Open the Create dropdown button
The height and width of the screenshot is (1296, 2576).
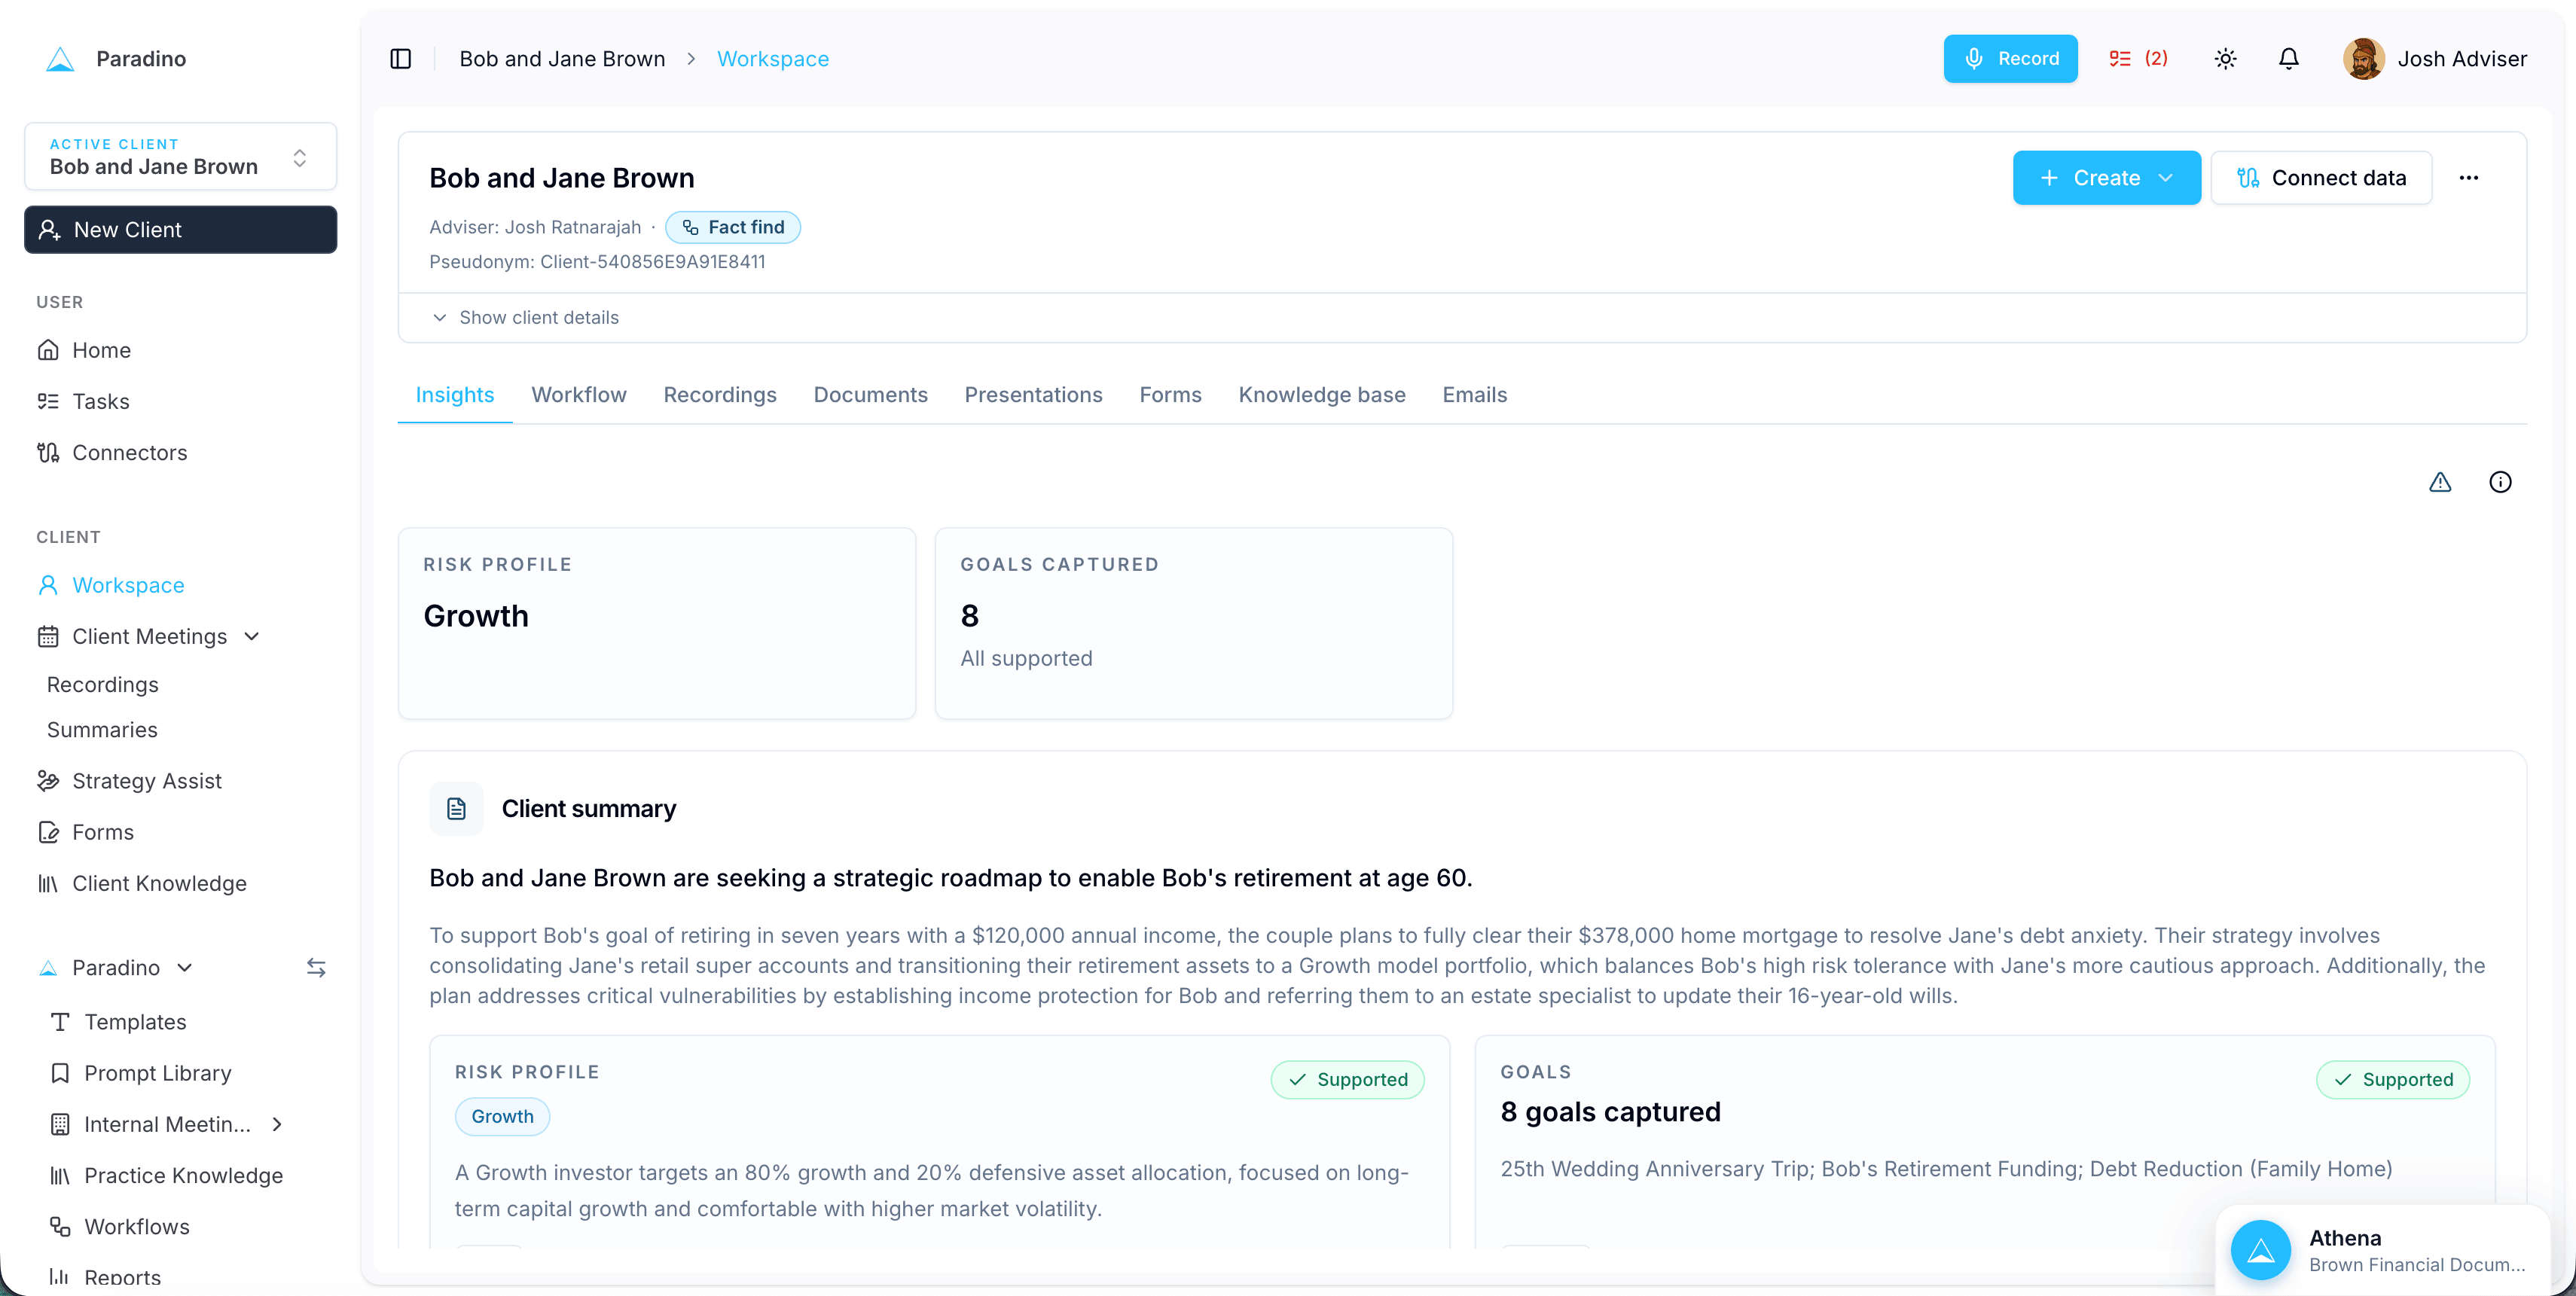tap(2106, 178)
